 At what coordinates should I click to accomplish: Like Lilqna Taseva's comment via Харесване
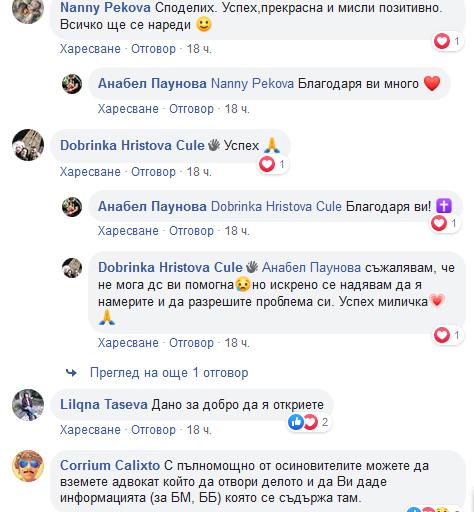pyautogui.click(x=90, y=430)
